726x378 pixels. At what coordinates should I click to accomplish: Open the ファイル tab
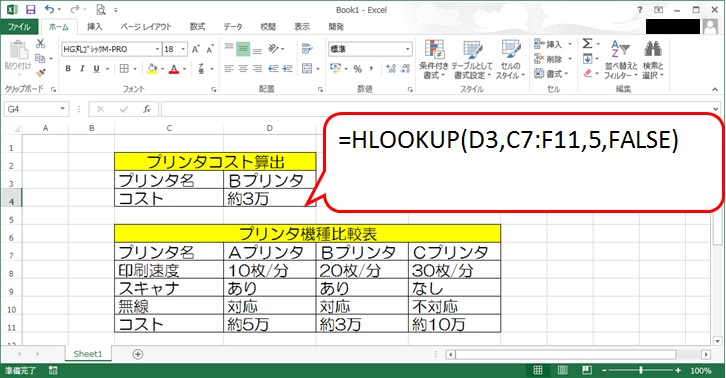(x=19, y=27)
